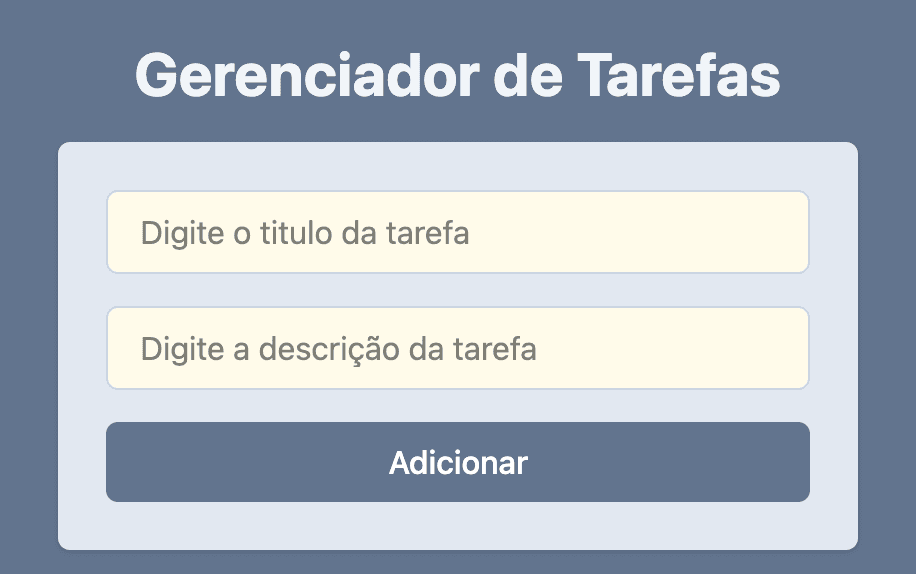Click the word 'de' in the page title
The height and width of the screenshot is (574, 916).
528,76
